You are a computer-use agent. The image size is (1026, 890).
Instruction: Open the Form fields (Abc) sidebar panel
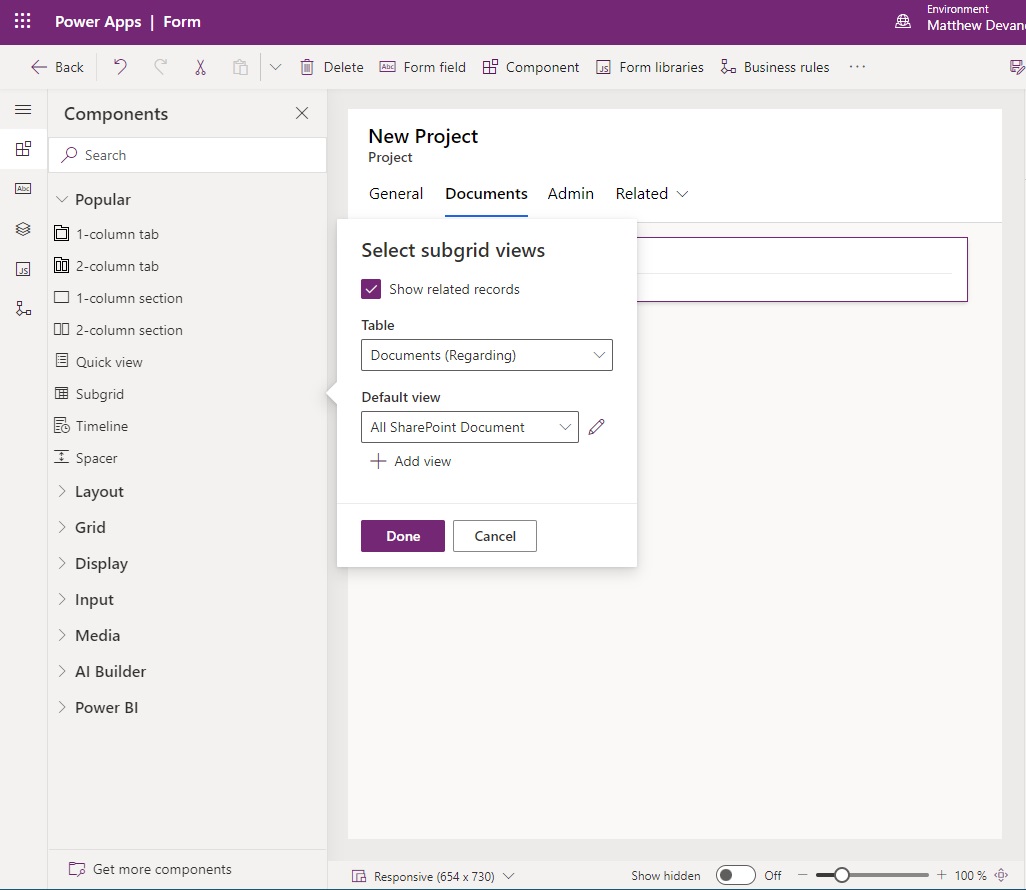click(x=23, y=188)
